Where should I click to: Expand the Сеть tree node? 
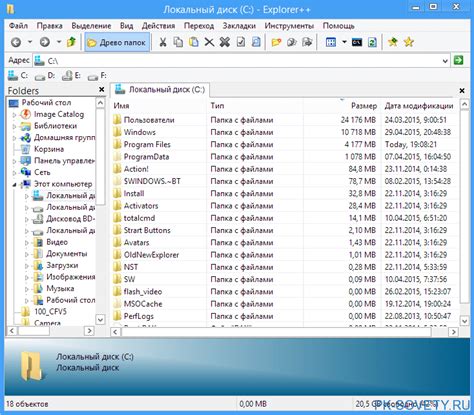(x=14, y=173)
